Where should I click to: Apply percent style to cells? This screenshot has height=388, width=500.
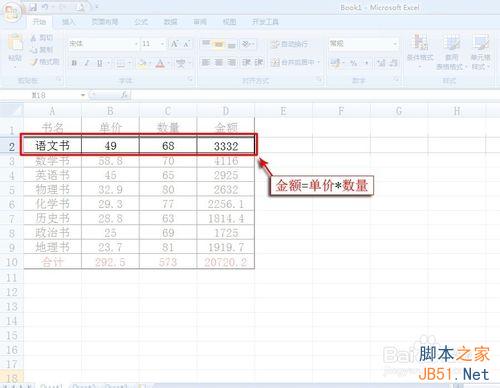coord(354,62)
